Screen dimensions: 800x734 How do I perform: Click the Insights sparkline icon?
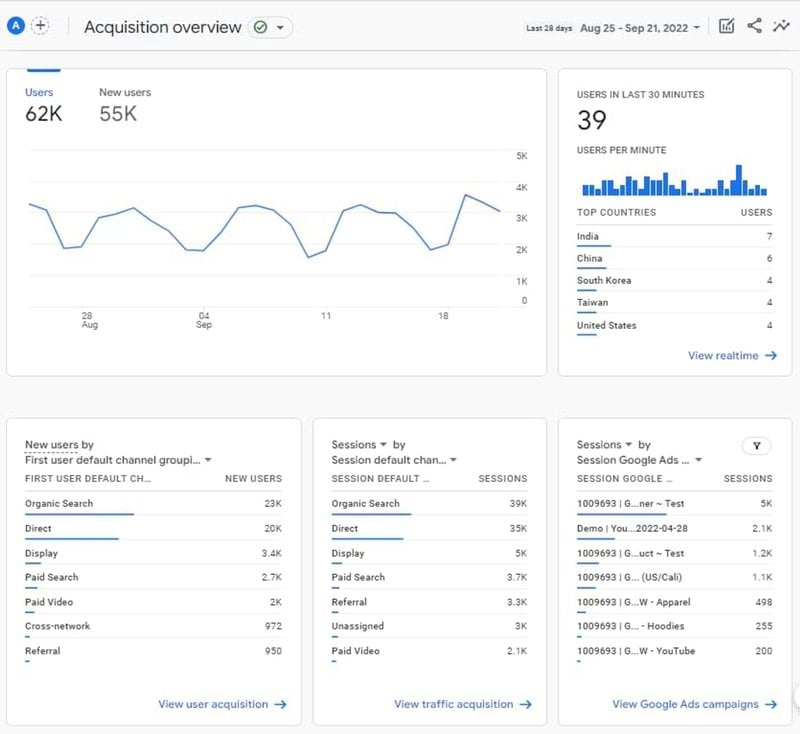pos(782,25)
